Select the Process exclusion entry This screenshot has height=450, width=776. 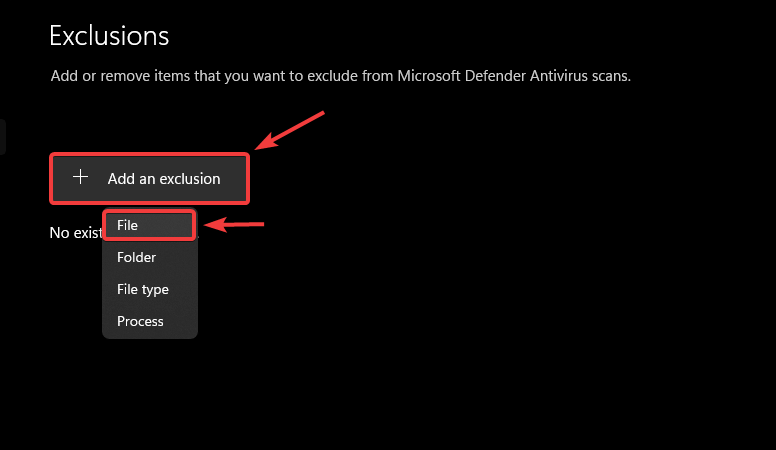[x=139, y=321]
